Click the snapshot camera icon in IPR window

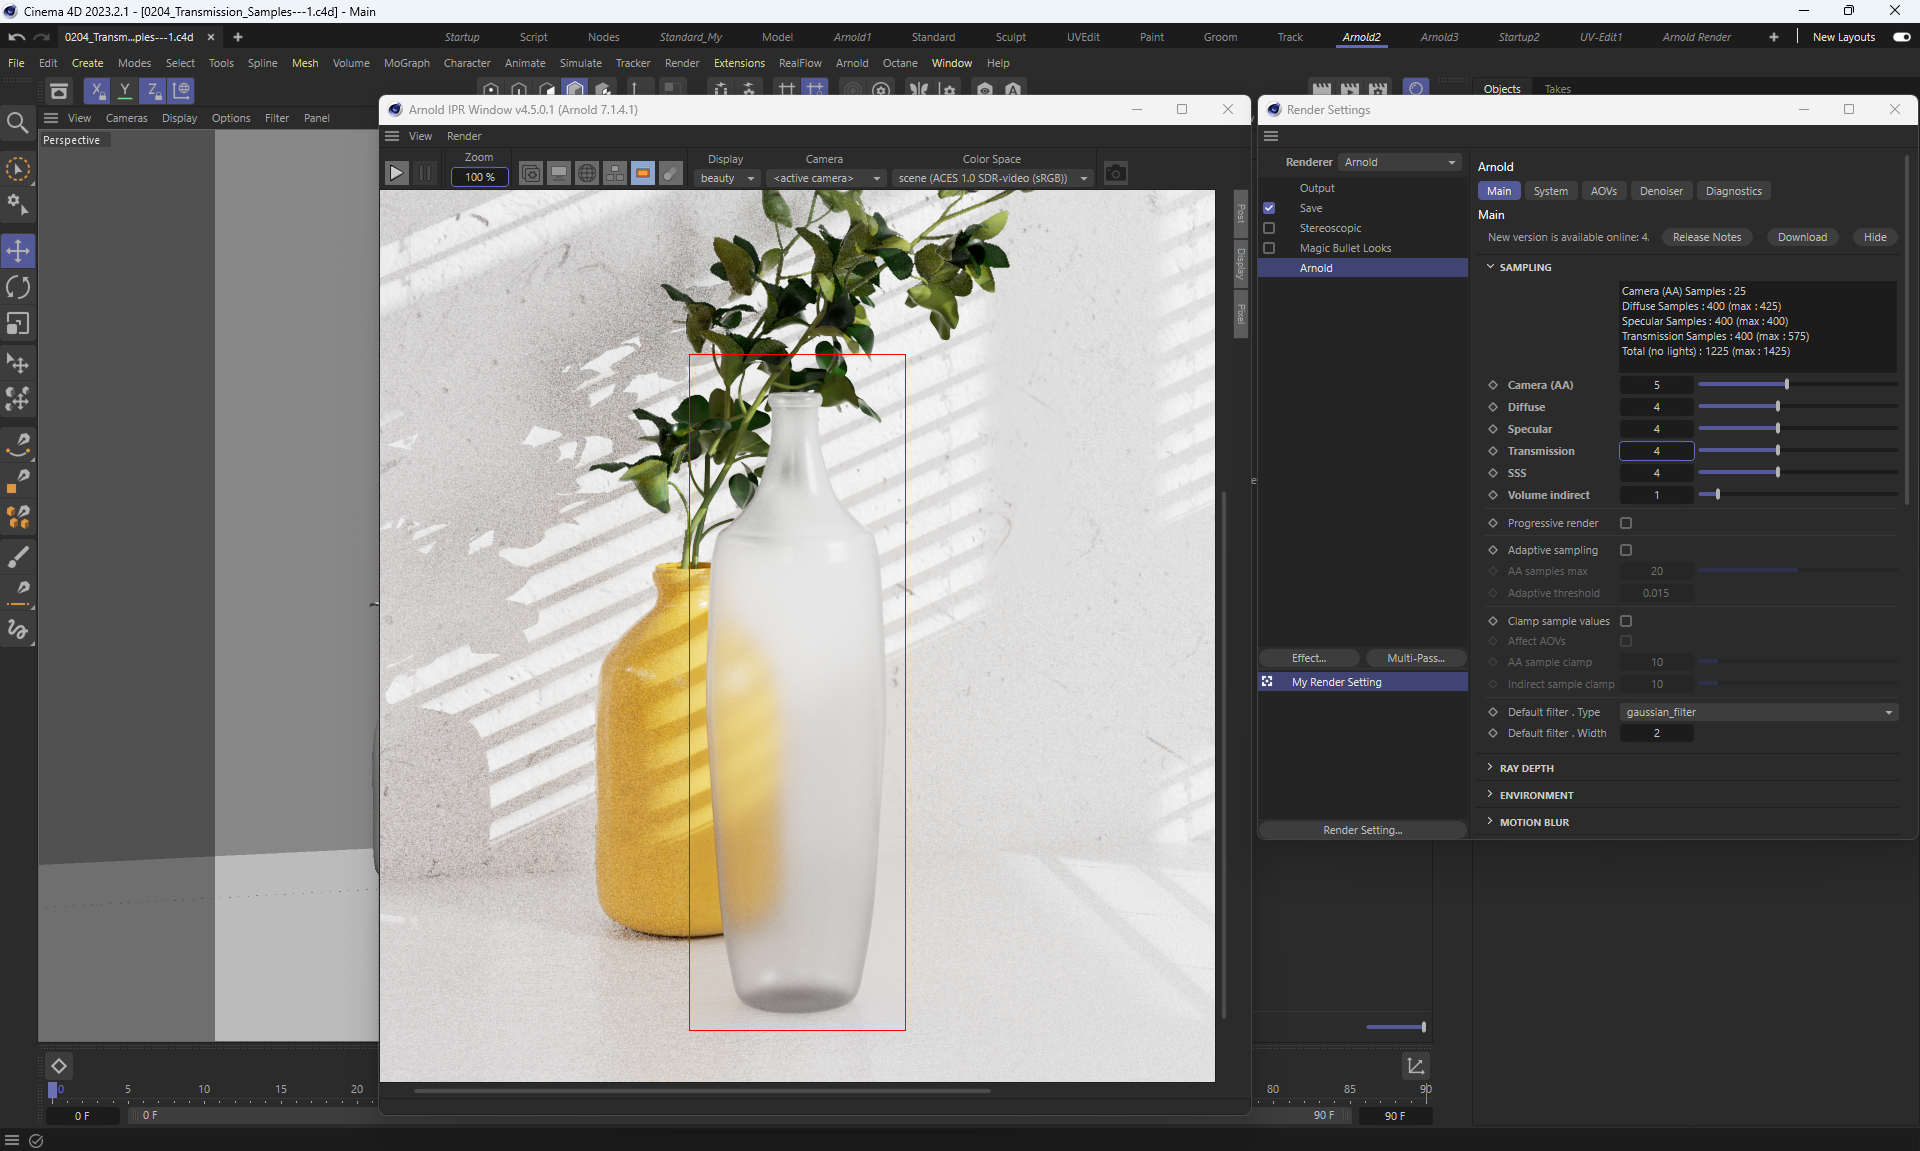pyautogui.click(x=1115, y=174)
